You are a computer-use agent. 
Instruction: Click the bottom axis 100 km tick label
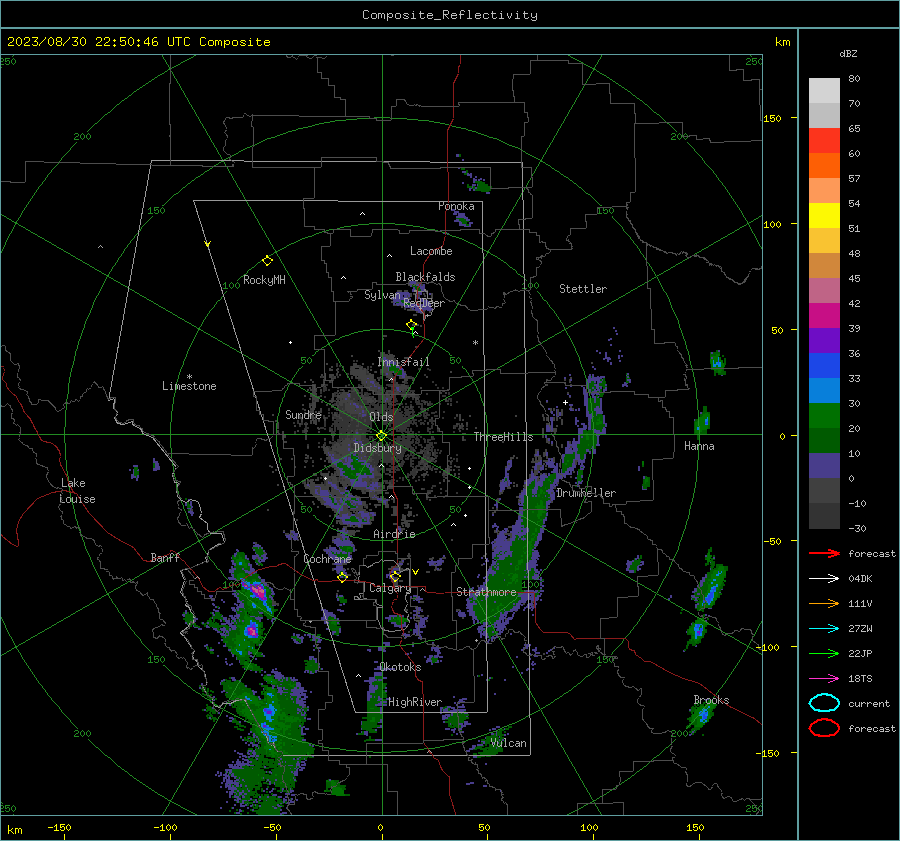[x=589, y=827]
